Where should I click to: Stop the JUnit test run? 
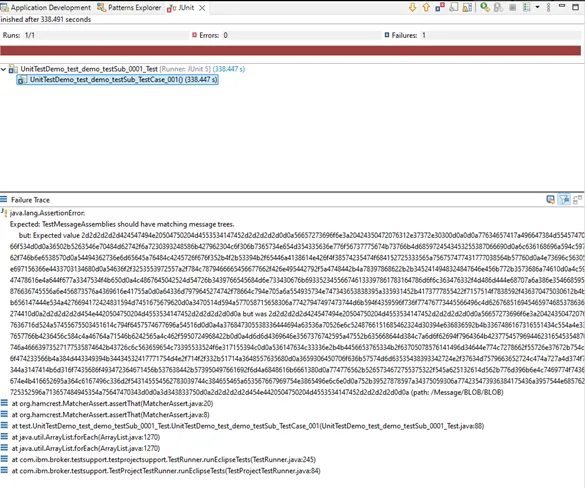(x=513, y=7)
